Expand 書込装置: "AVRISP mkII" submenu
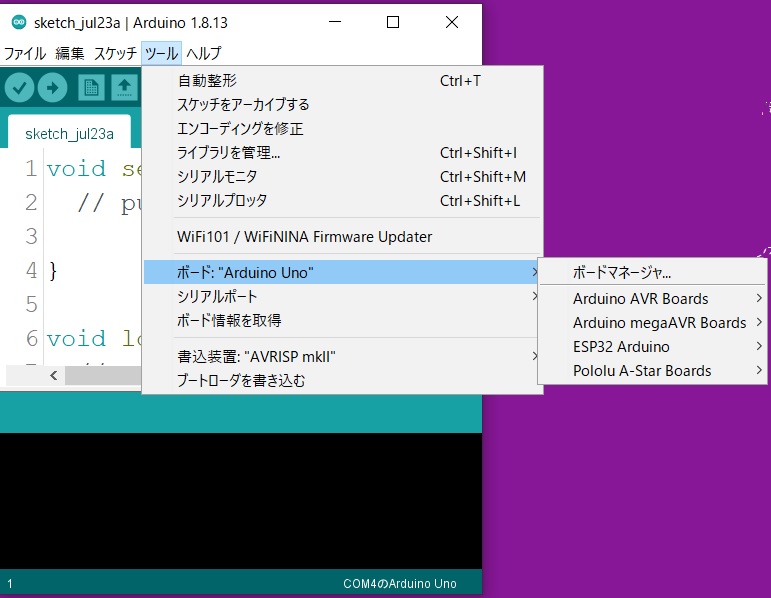Image resolution: width=771 pixels, height=598 pixels. tap(343, 356)
